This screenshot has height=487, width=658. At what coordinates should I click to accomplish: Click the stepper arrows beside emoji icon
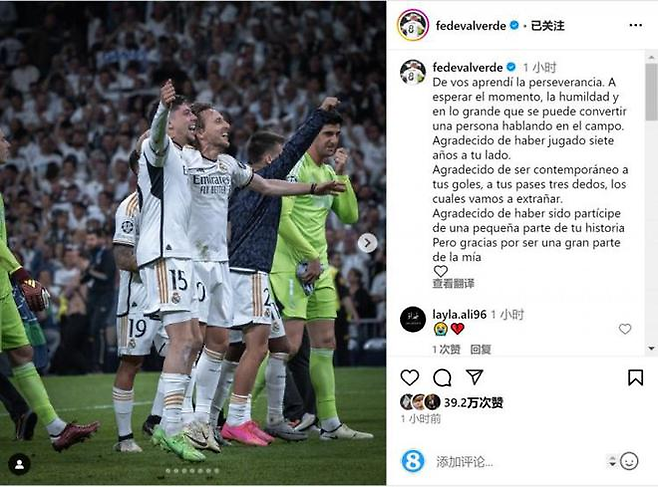[612, 461]
